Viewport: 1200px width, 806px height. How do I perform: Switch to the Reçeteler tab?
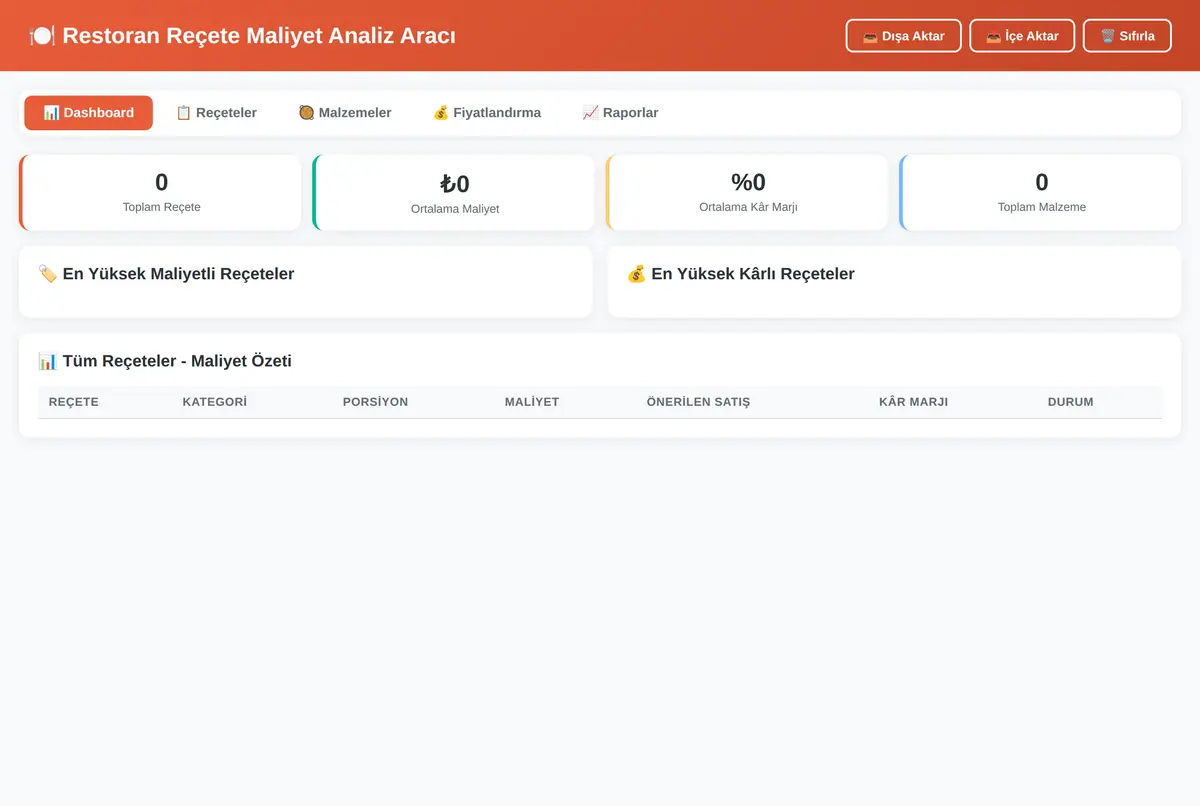coord(216,113)
